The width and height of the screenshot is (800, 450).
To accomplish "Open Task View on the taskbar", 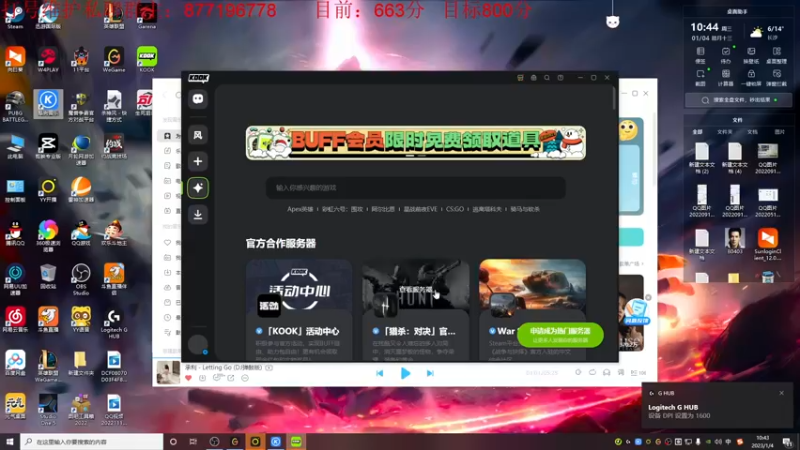I will 193,442.
